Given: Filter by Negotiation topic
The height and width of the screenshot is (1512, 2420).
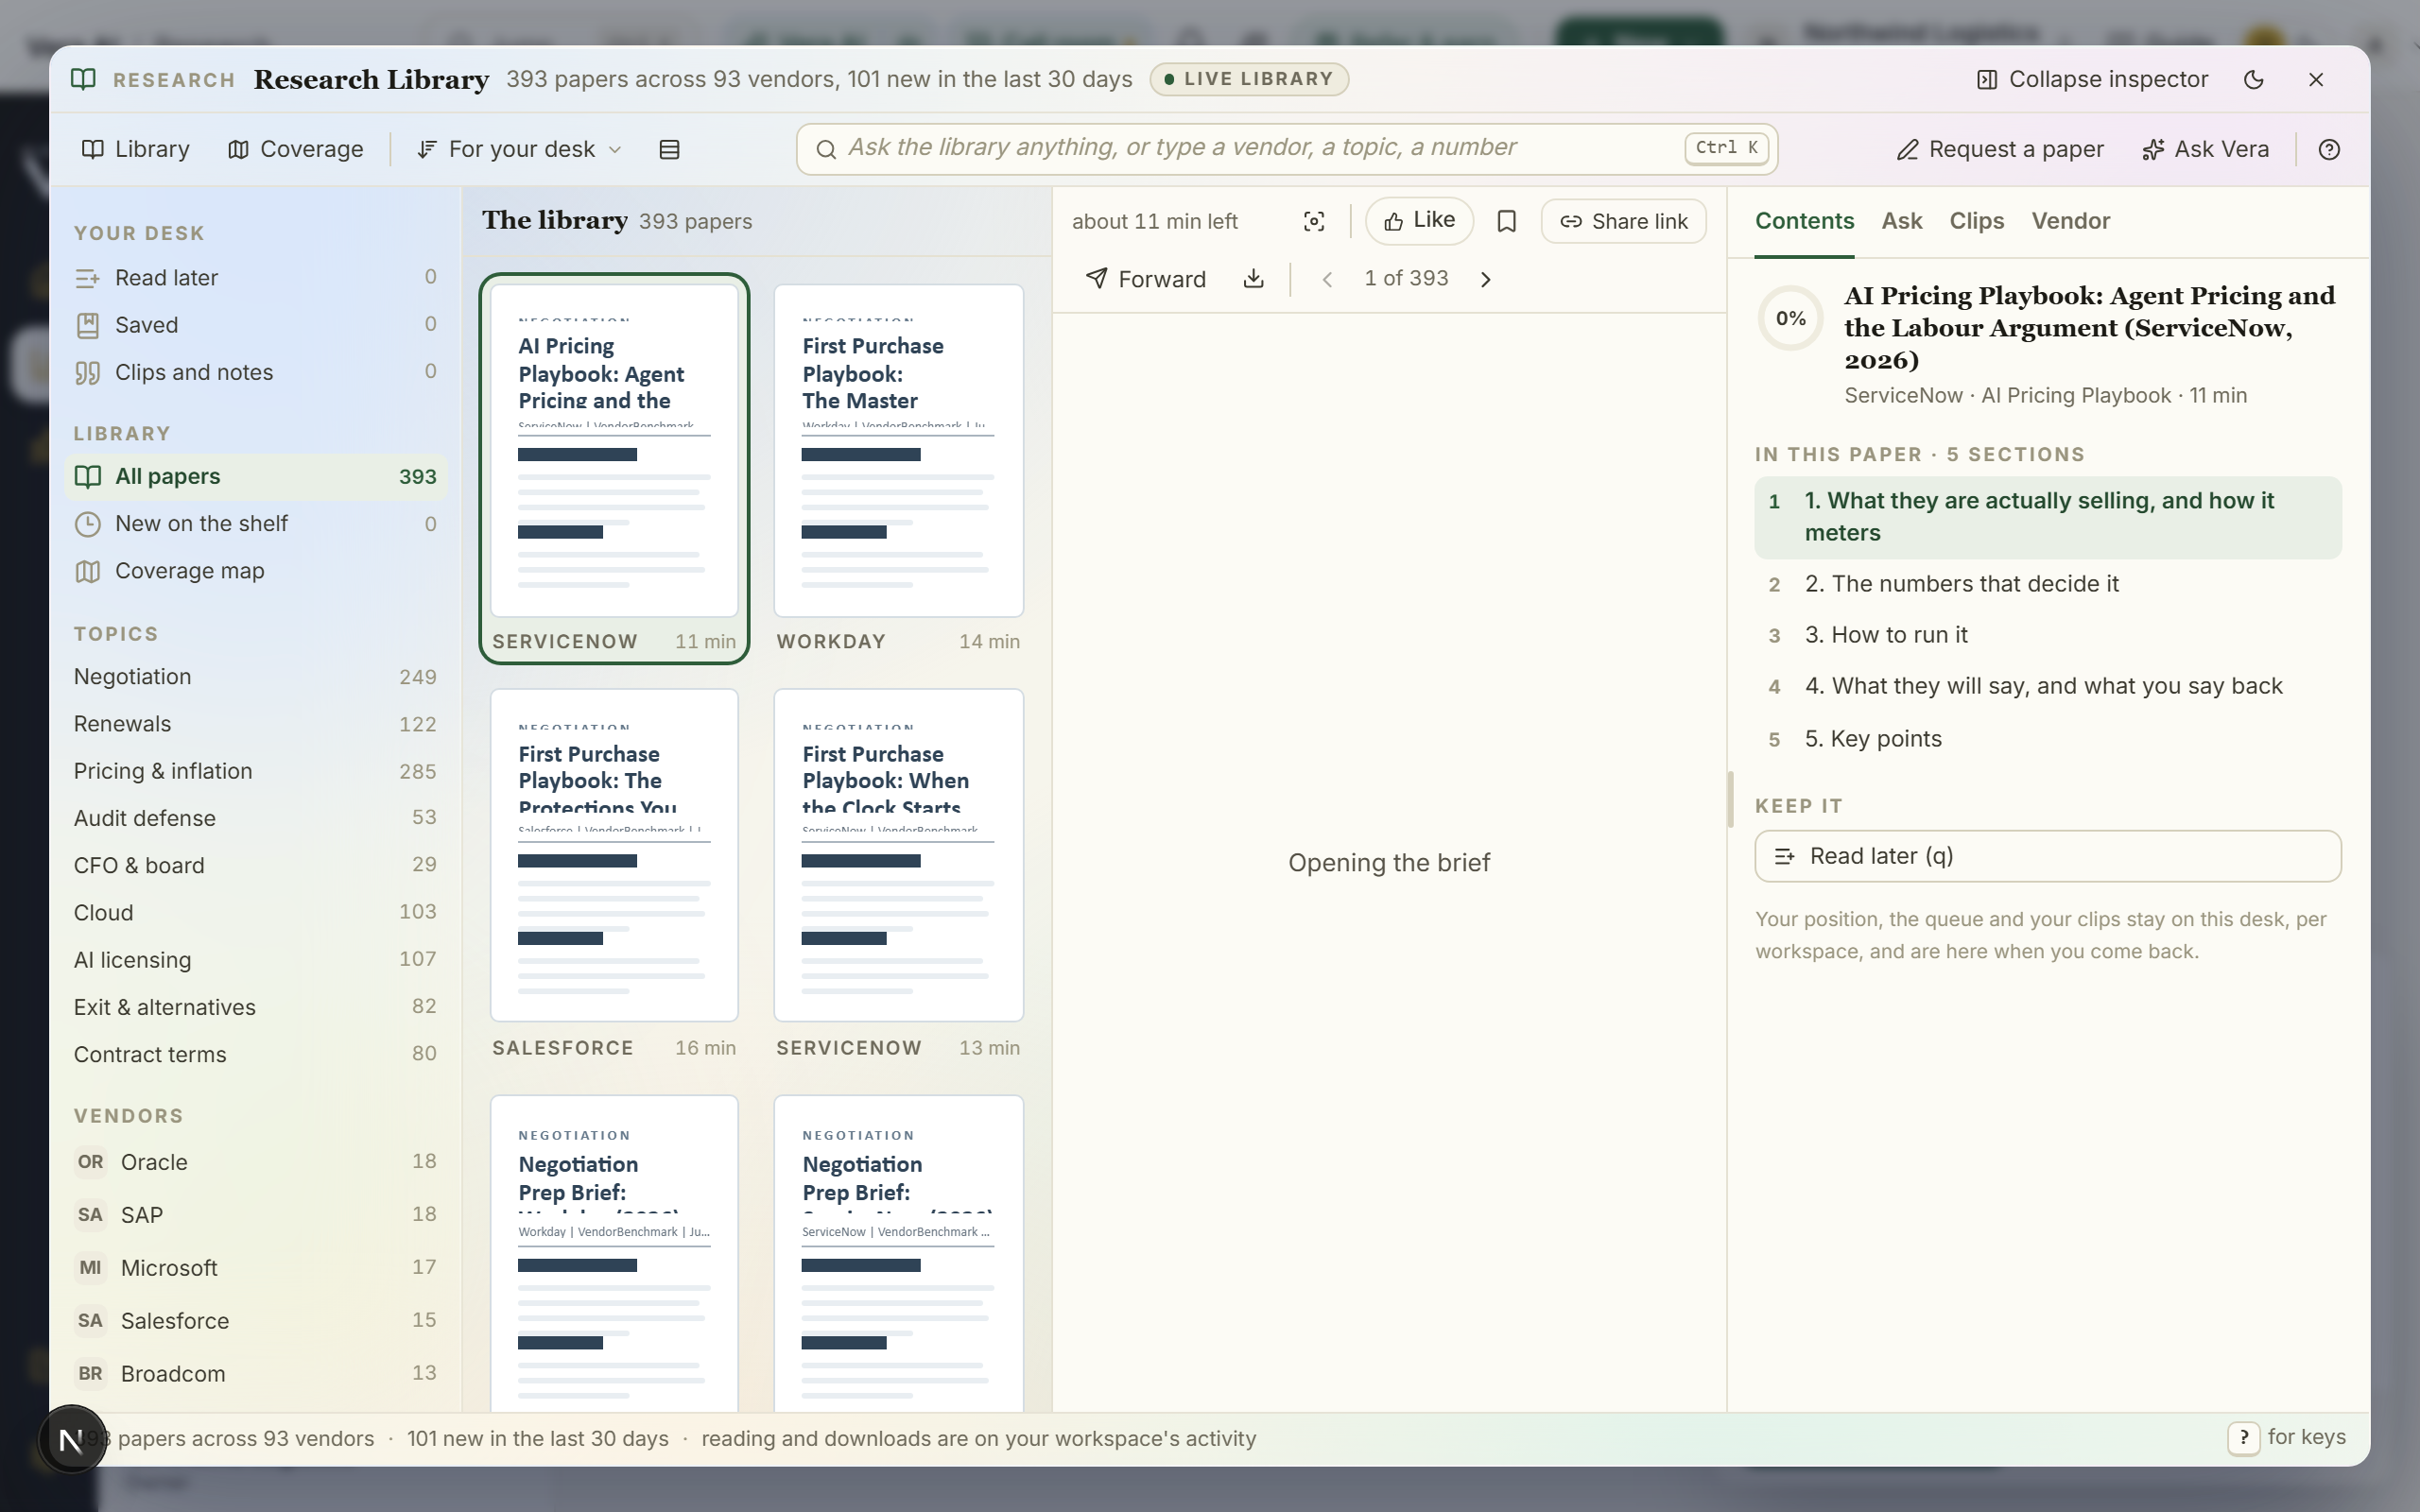Looking at the screenshot, I should 255,677.
